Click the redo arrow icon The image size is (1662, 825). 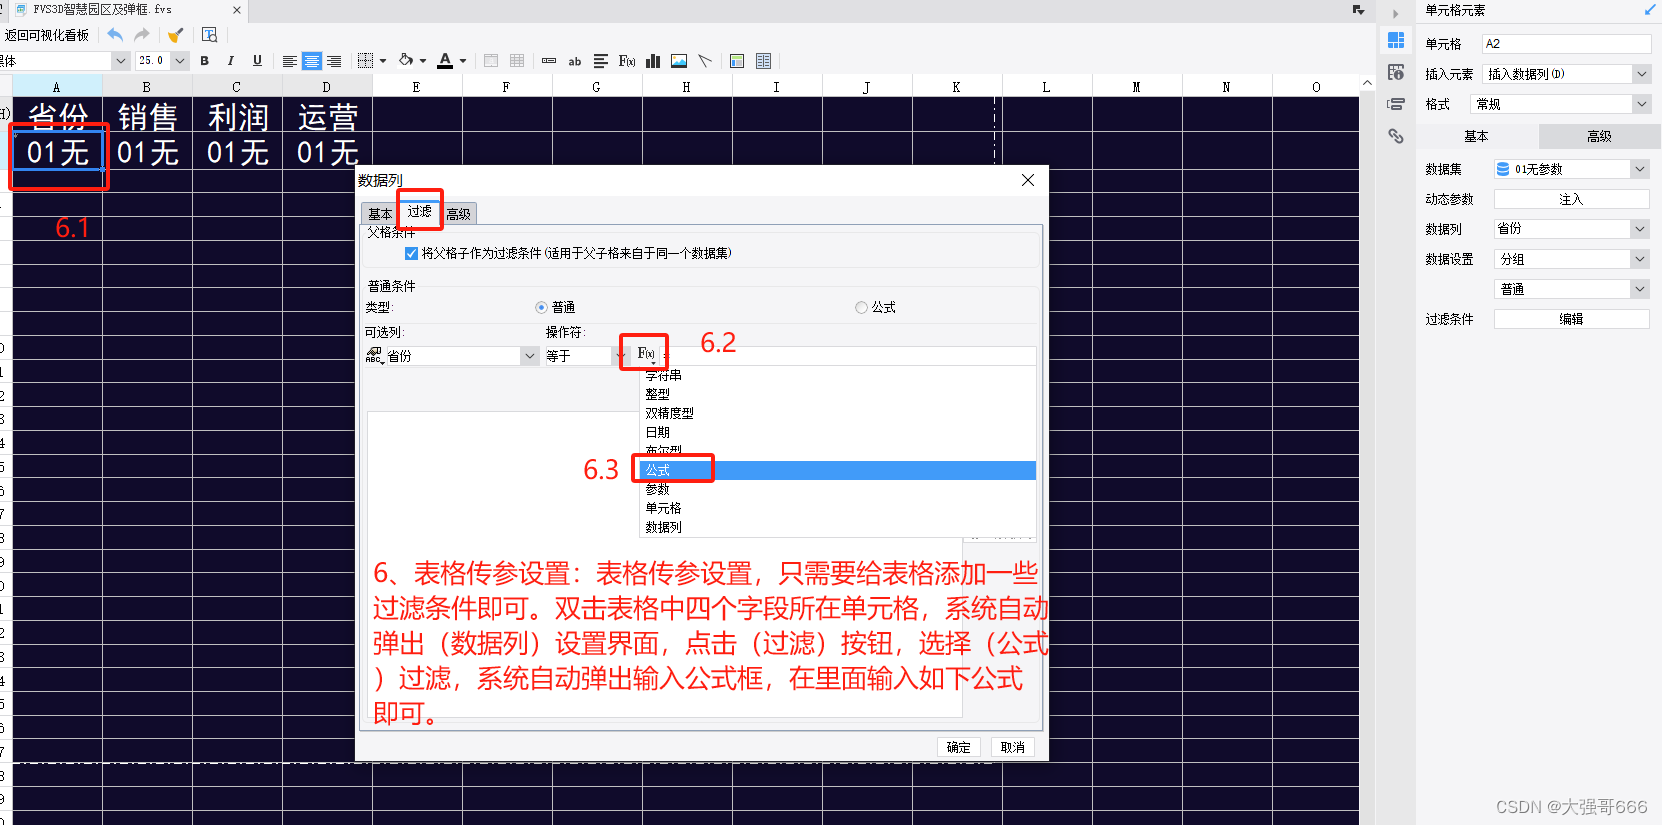coord(141,35)
